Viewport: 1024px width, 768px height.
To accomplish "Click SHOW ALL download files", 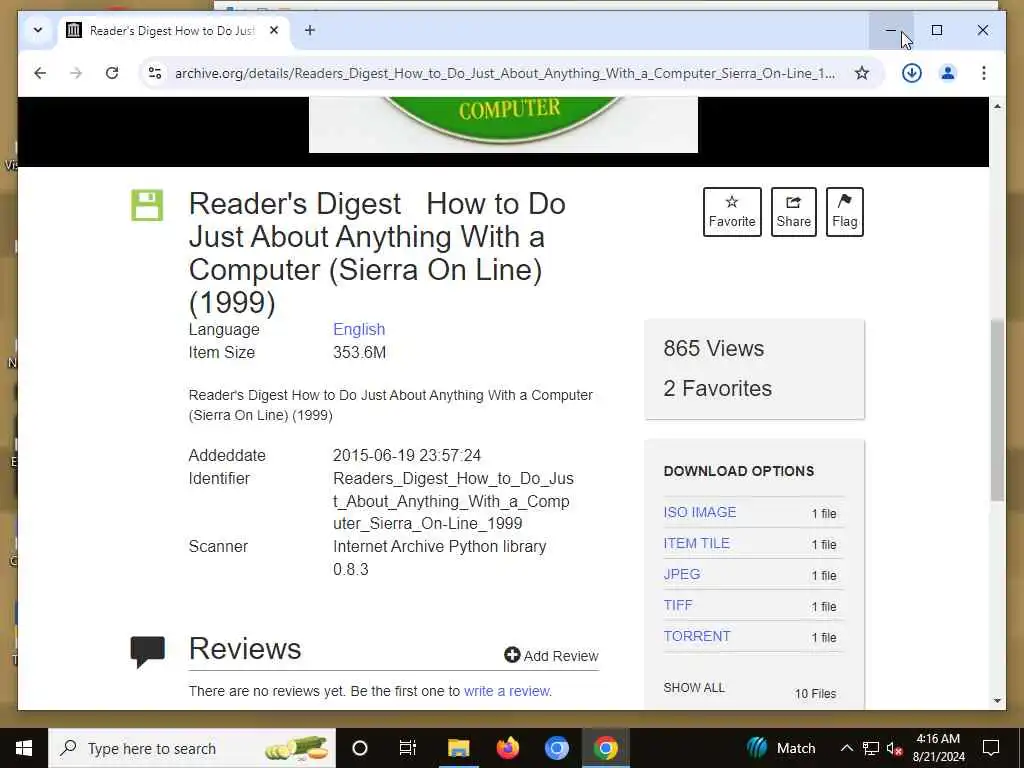I will coord(694,688).
